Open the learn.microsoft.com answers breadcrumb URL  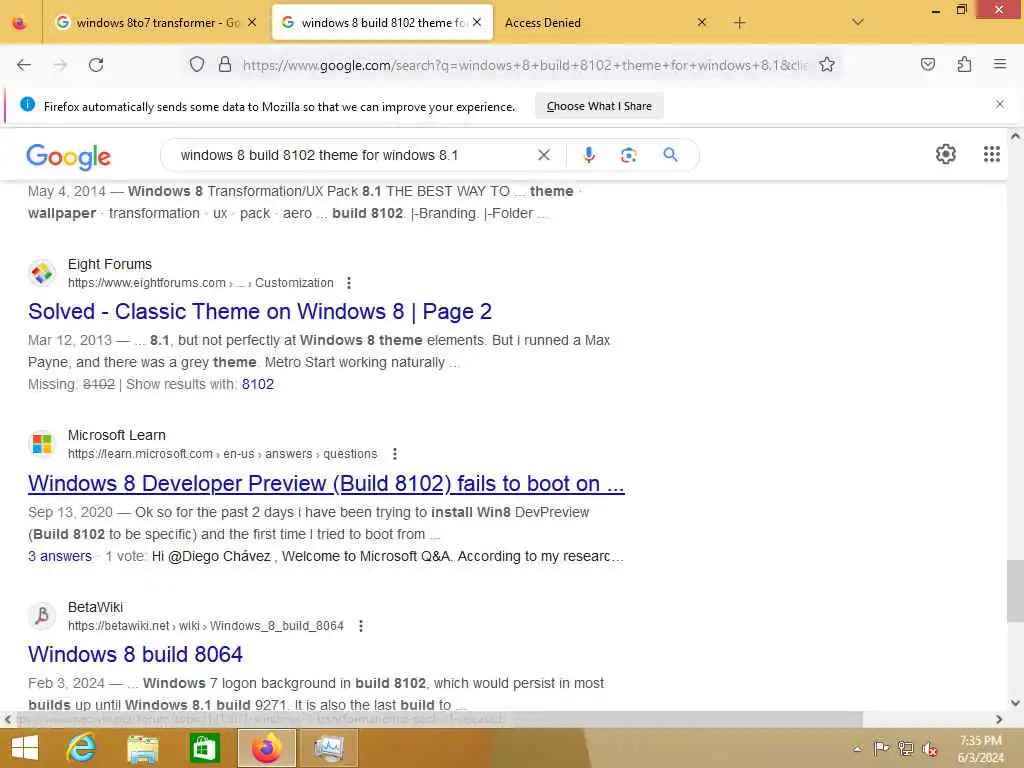coord(223,454)
